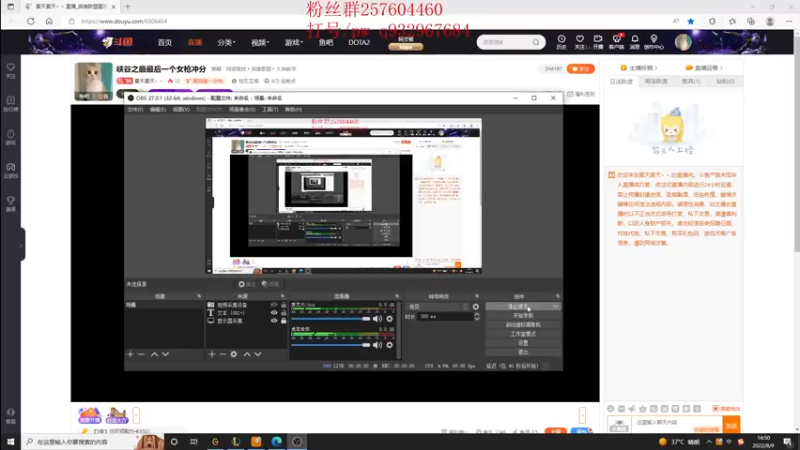The width and height of the screenshot is (800, 450).
Task: Move scene down in the Scenes panel
Action: pos(165,354)
